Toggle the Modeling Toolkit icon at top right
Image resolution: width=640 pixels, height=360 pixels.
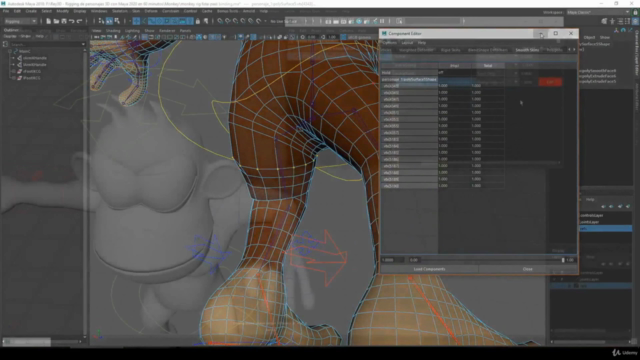click(x=604, y=21)
